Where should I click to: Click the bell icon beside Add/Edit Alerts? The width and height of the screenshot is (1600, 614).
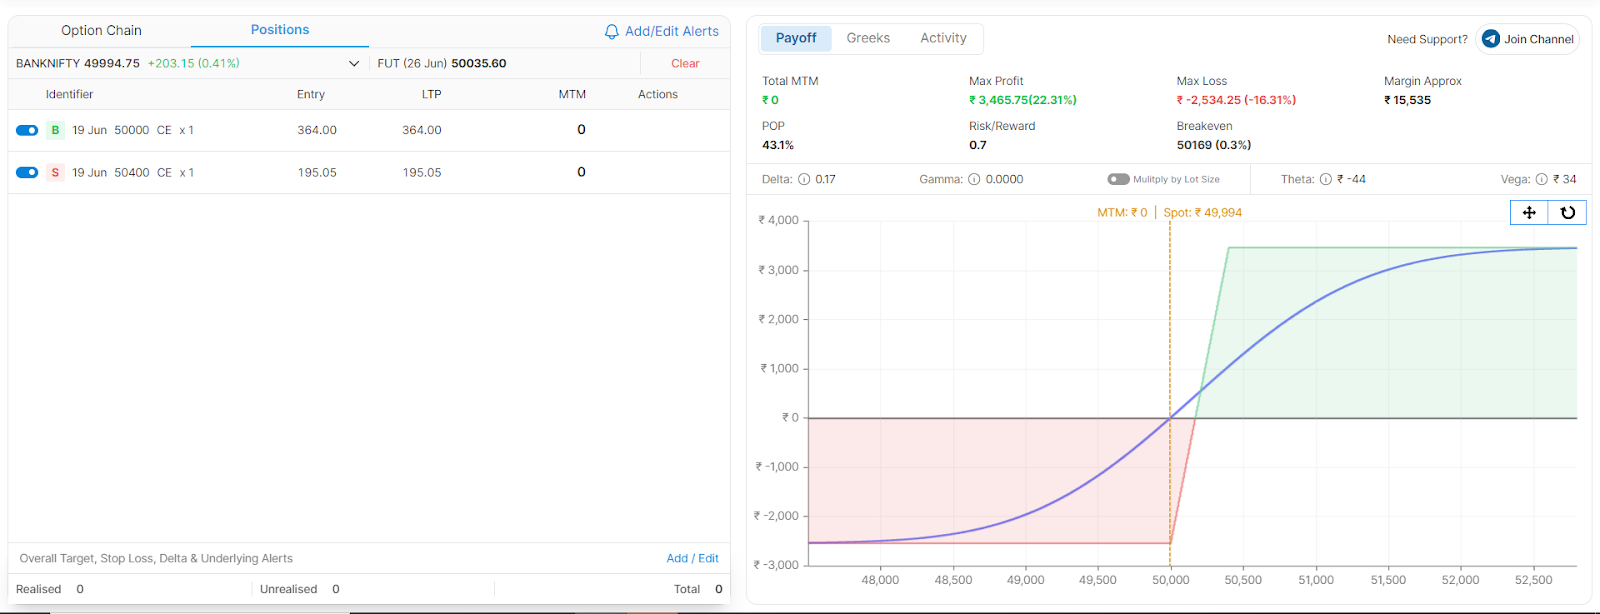612,32
